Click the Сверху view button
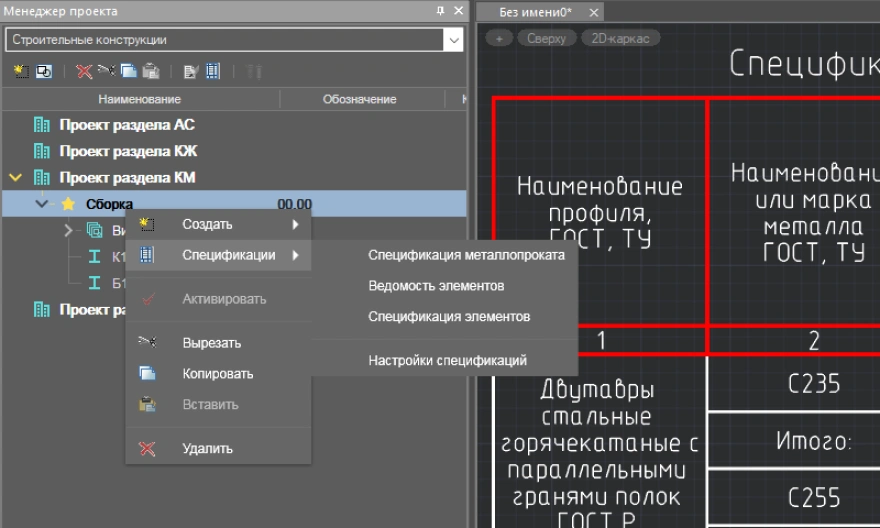The width and height of the screenshot is (880, 528). (x=547, y=38)
